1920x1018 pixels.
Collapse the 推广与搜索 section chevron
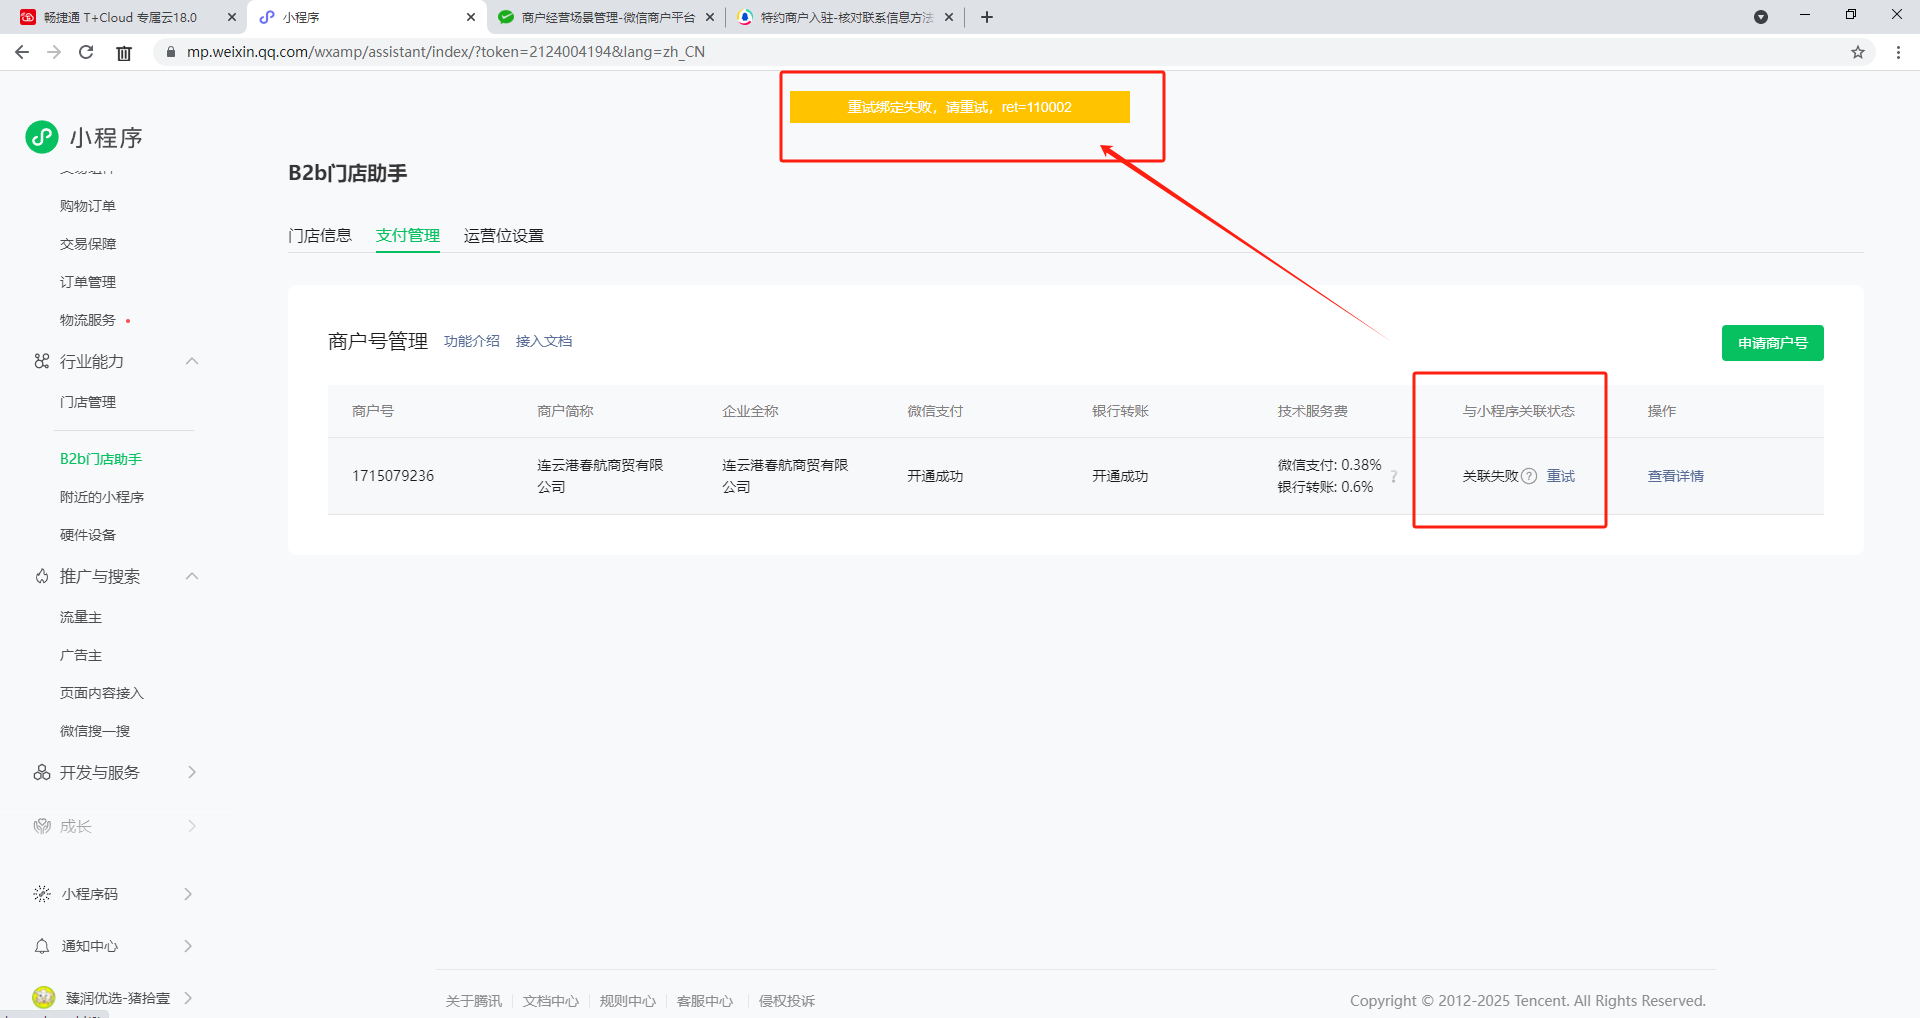(x=192, y=576)
